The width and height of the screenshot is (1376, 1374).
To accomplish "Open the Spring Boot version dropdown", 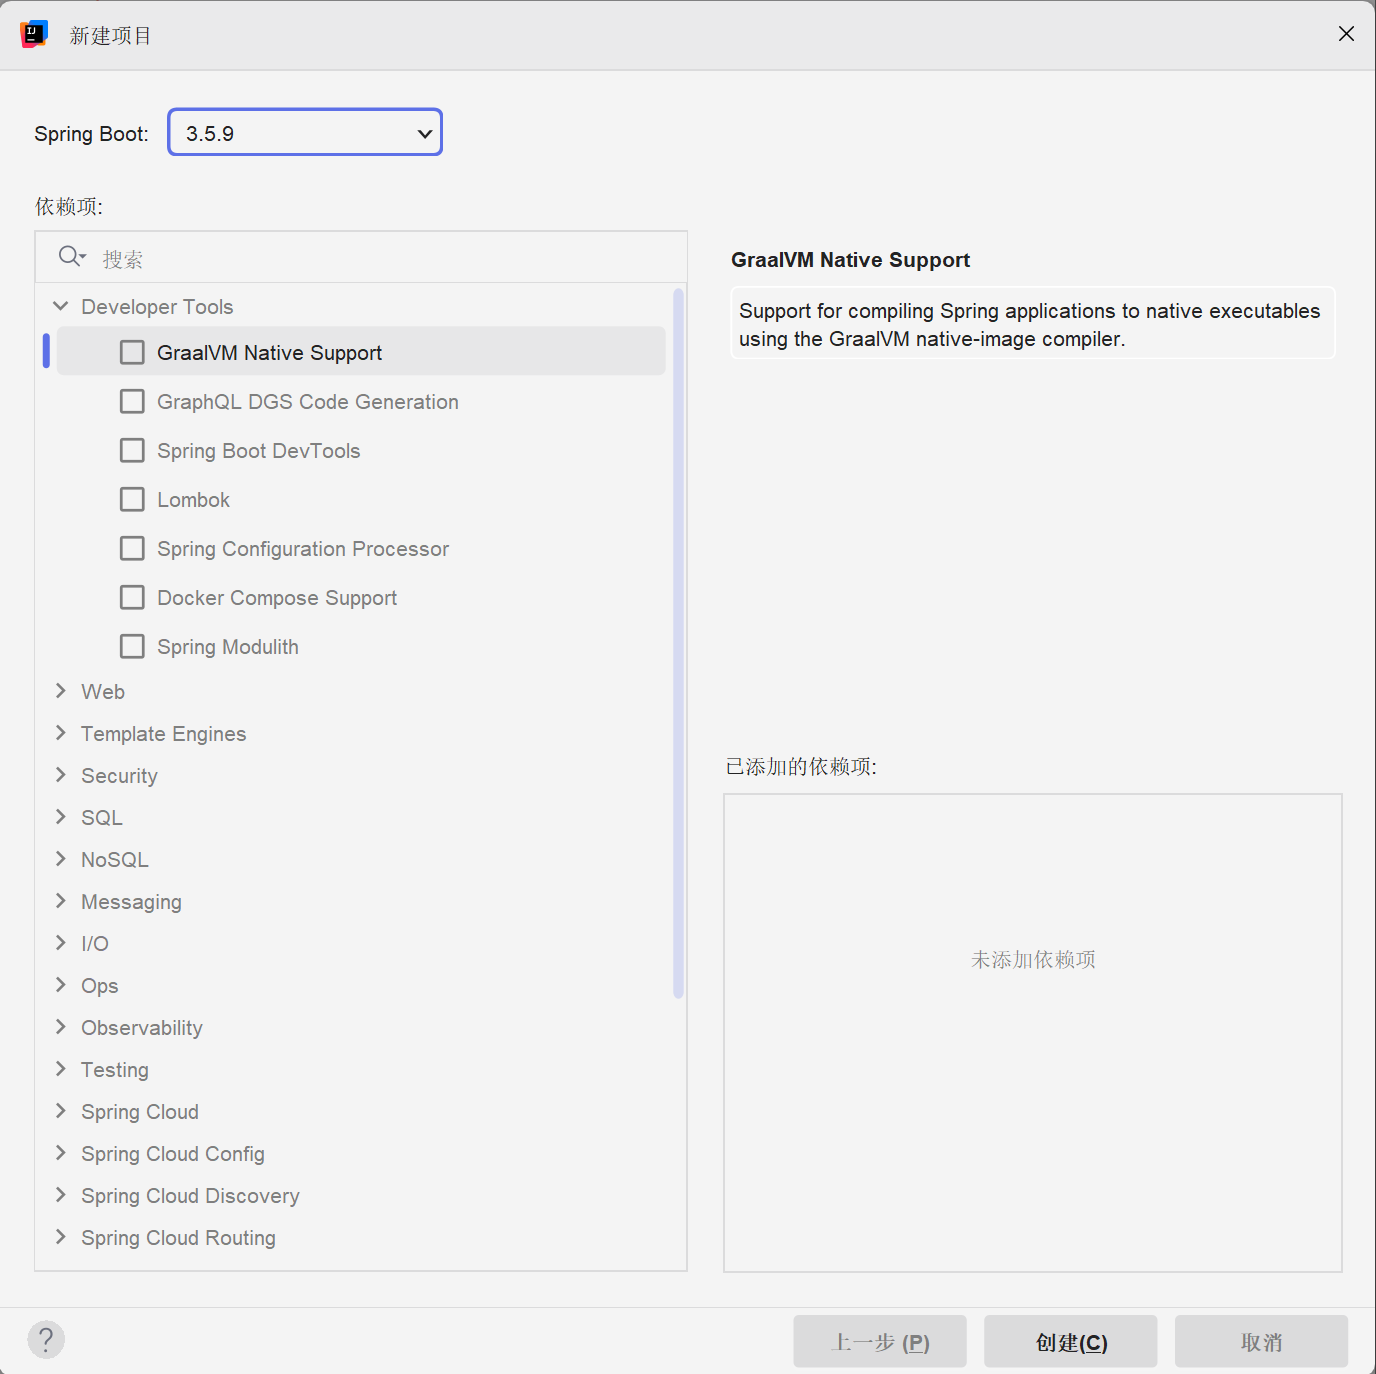I will coord(305,133).
